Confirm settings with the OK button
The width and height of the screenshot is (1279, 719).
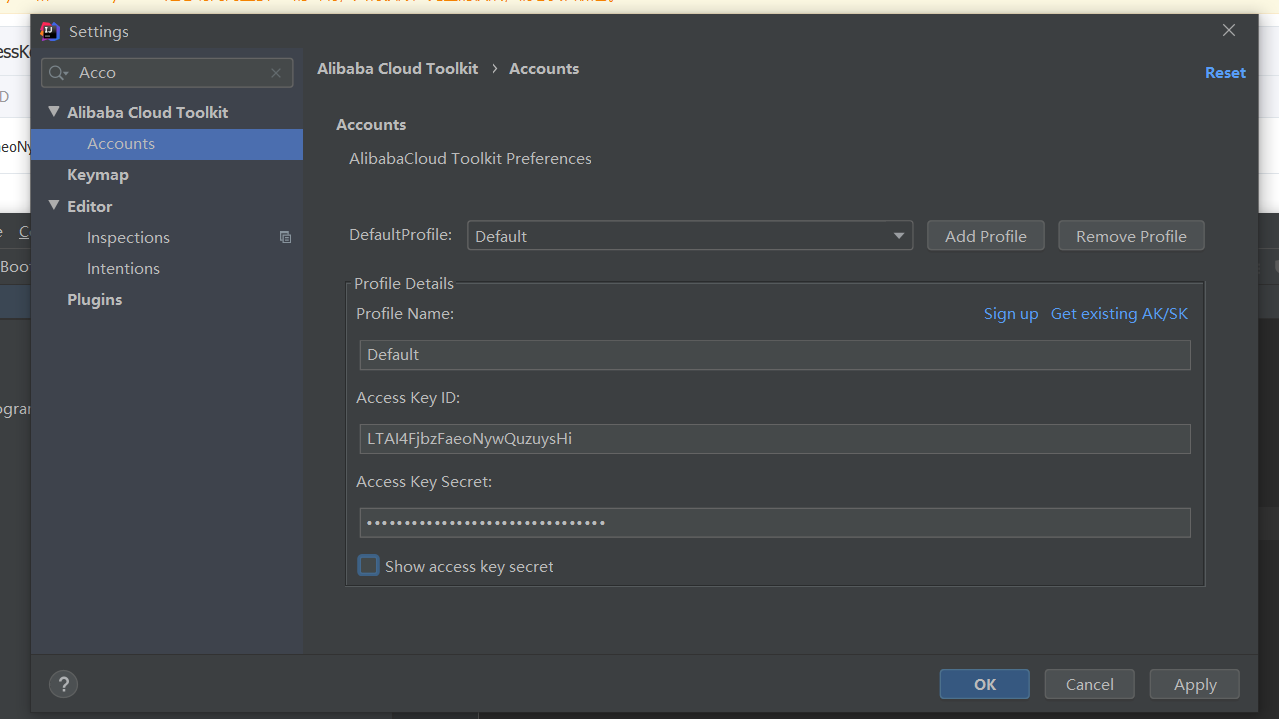tap(985, 684)
